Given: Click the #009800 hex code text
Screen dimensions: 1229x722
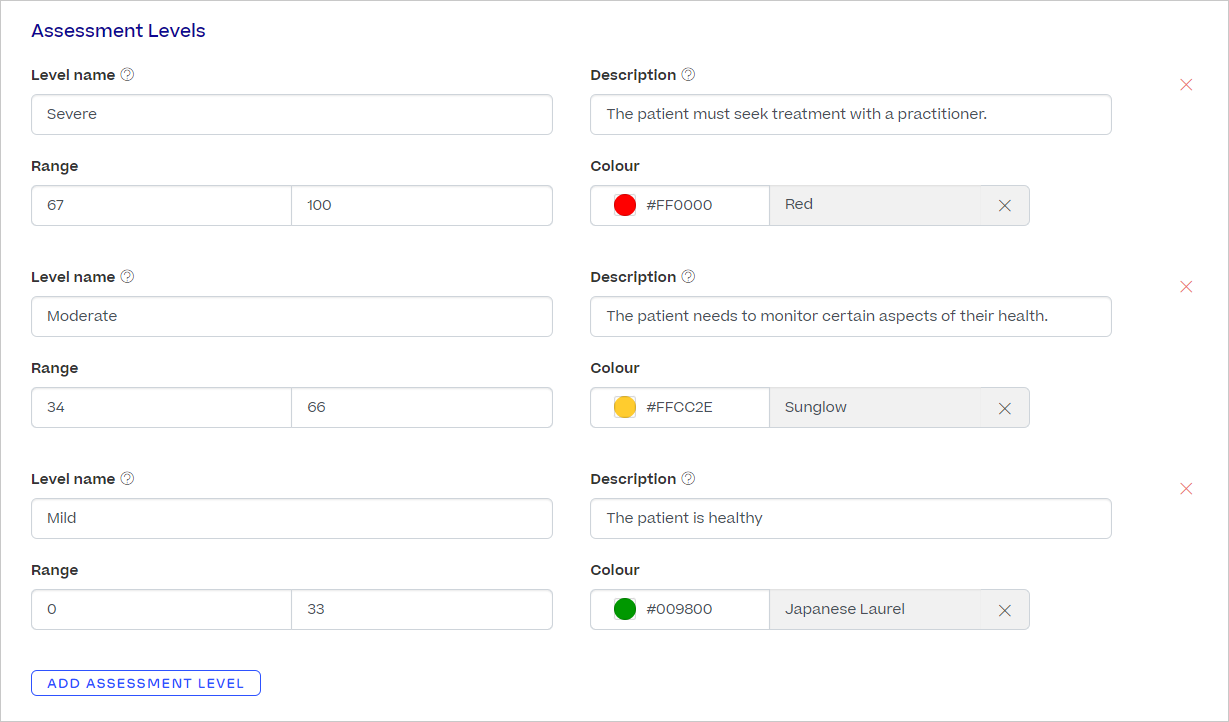Looking at the screenshot, I should point(679,609).
